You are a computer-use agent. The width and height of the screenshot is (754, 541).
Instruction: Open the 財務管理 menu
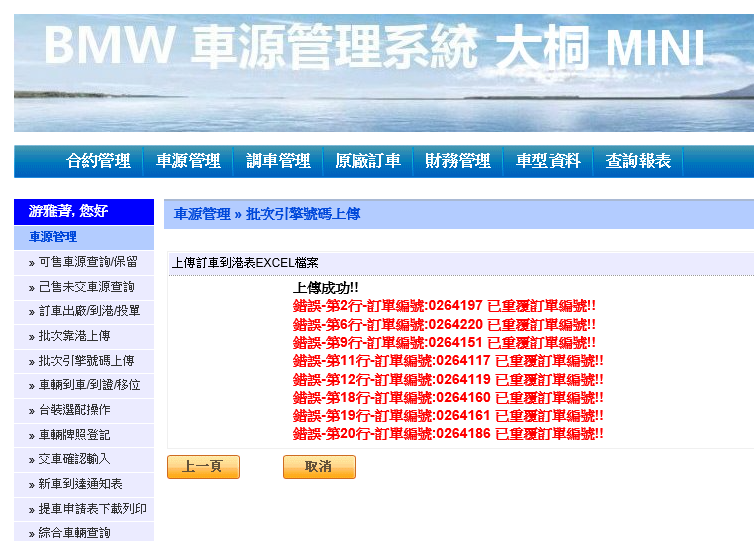pyautogui.click(x=458, y=161)
